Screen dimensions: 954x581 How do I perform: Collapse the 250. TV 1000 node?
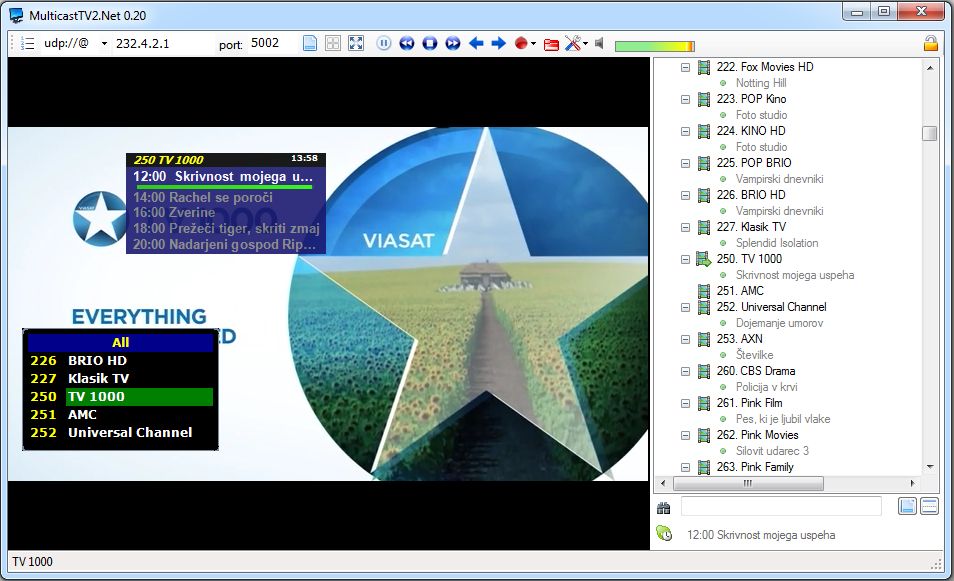click(x=685, y=259)
